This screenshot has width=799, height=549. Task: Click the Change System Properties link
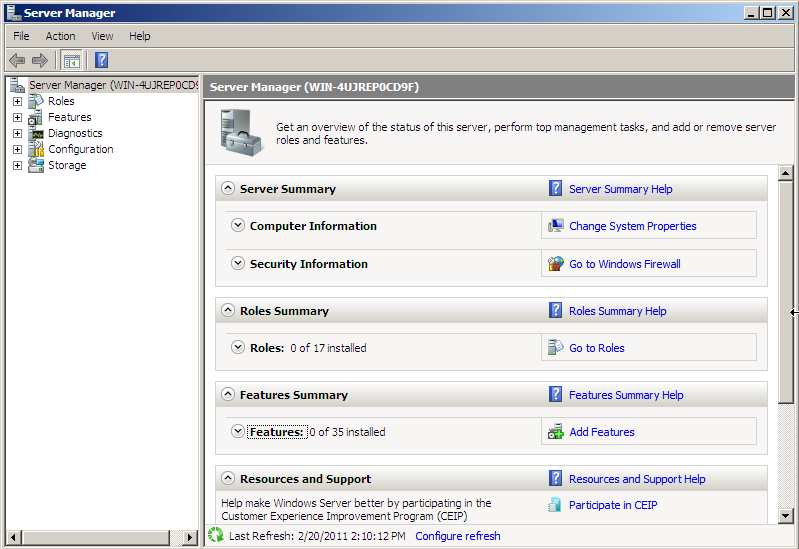point(632,226)
